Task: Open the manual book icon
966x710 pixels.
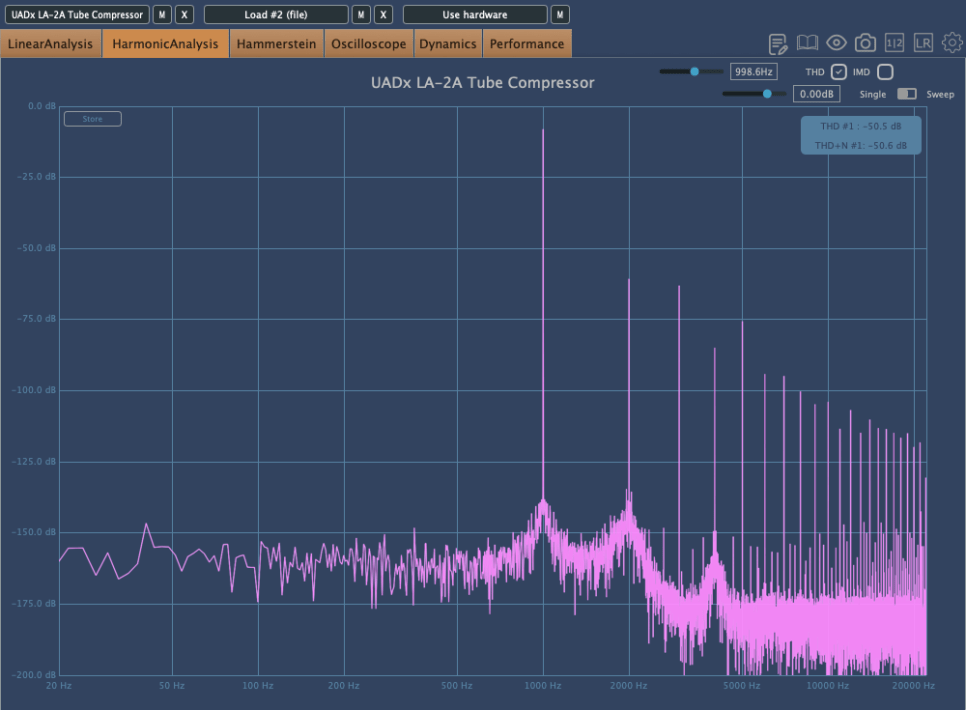Action: tap(807, 43)
